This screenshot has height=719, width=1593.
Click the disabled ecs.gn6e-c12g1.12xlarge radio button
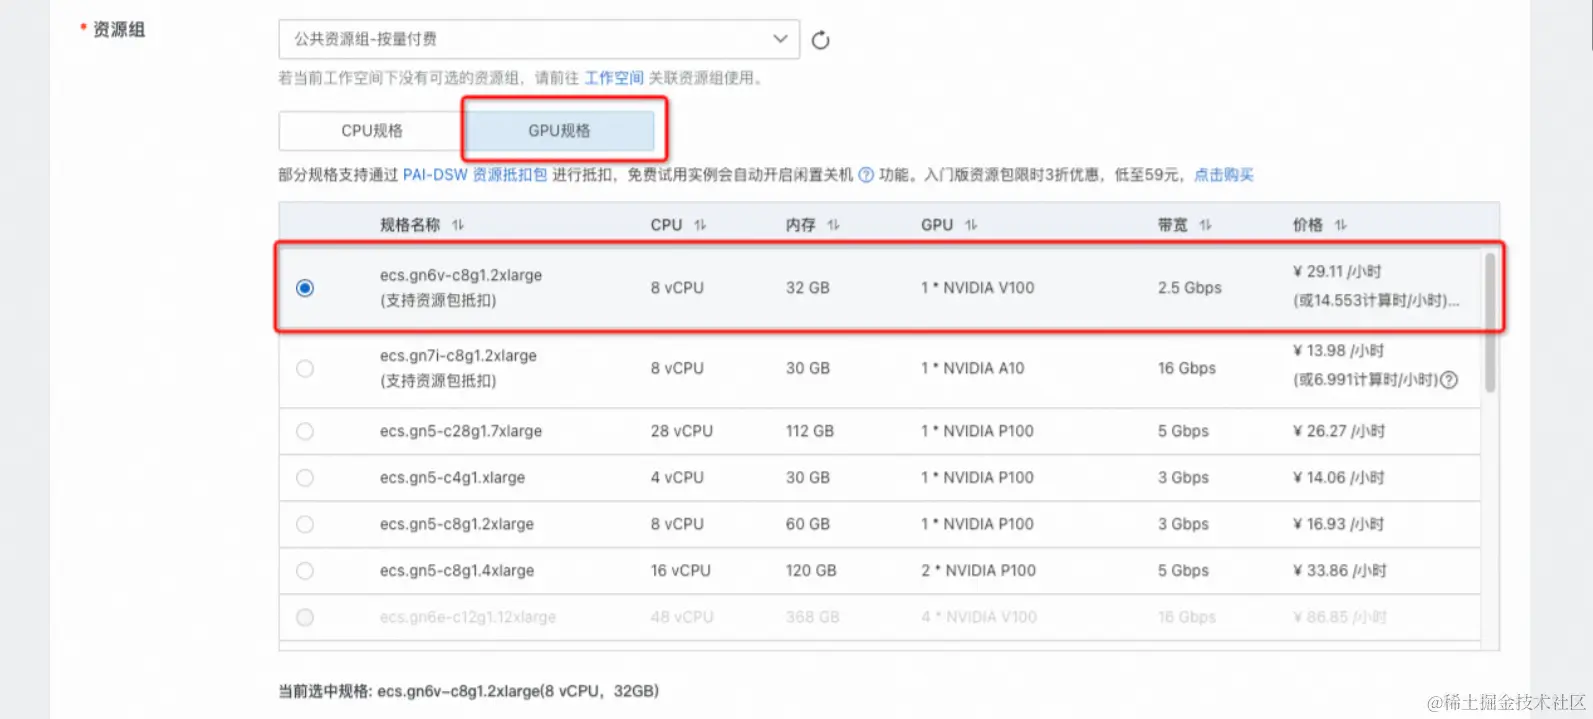pos(305,617)
